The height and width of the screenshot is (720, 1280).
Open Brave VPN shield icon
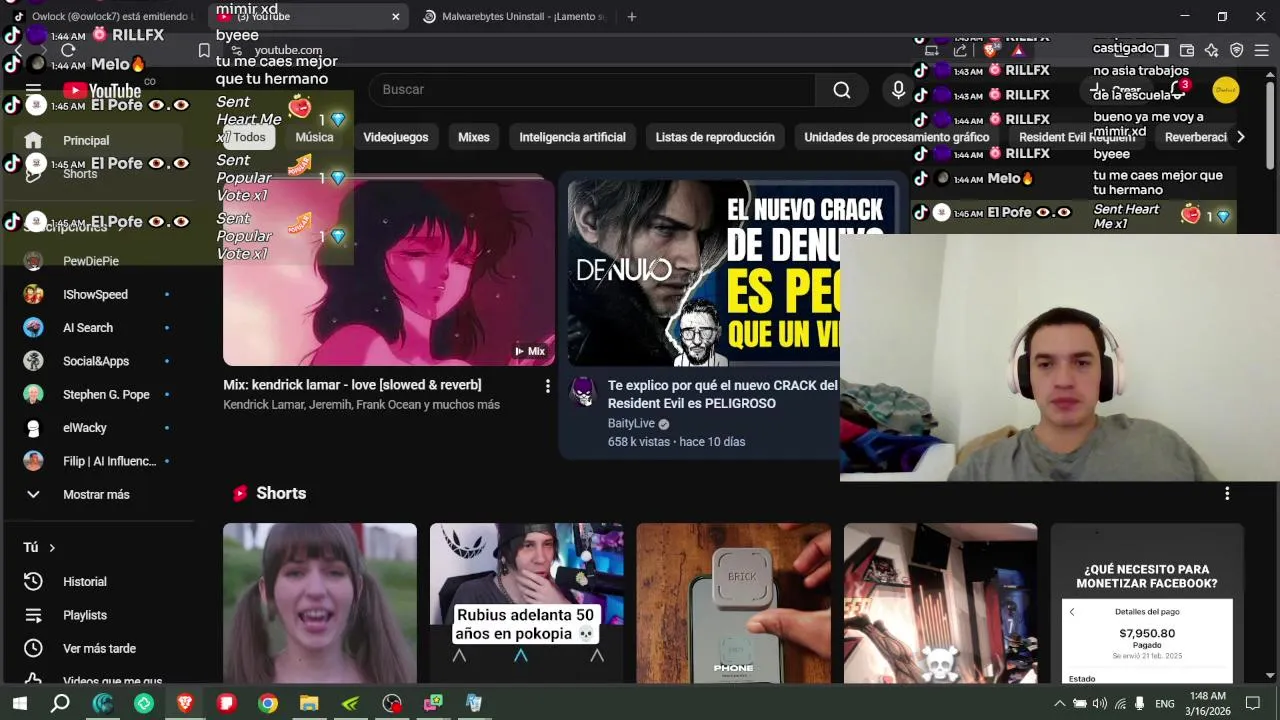pyautogui.click(x=1236, y=50)
